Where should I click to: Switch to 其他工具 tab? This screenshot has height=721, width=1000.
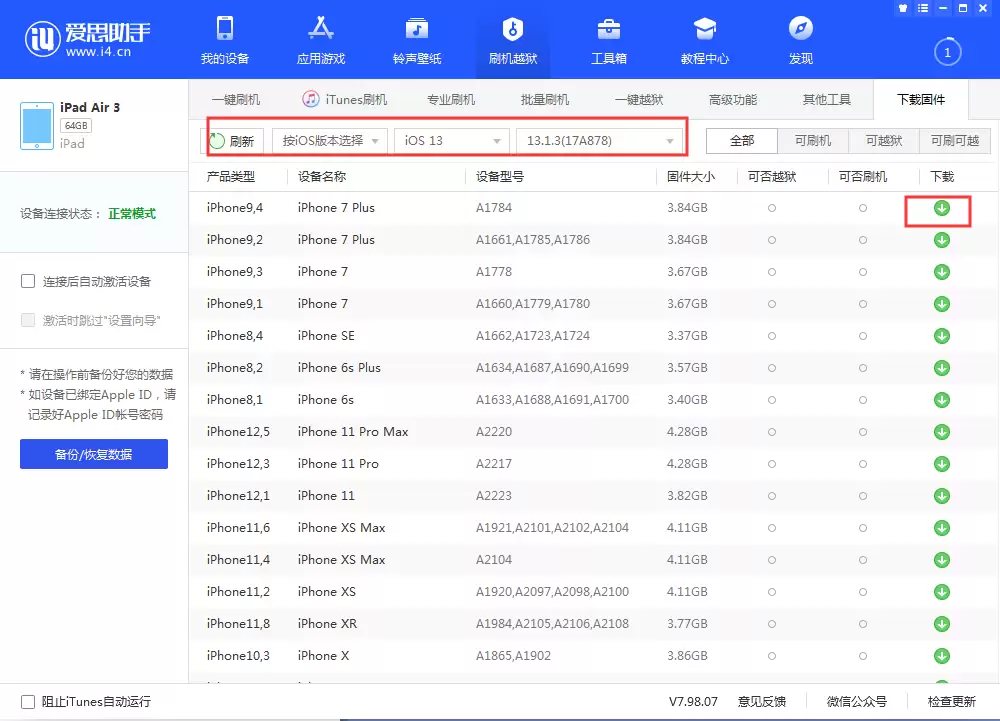[827, 99]
